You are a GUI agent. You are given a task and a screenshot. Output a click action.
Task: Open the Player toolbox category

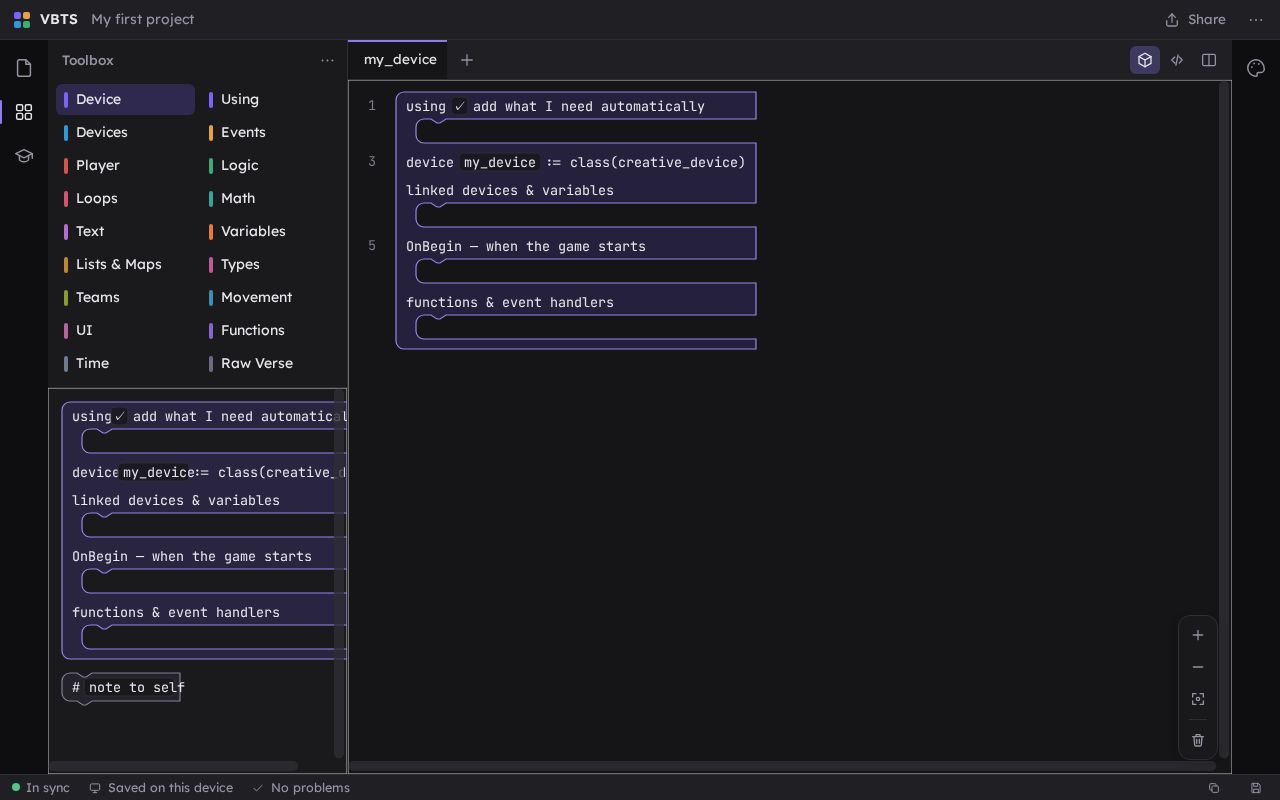[x=125, y=165]
